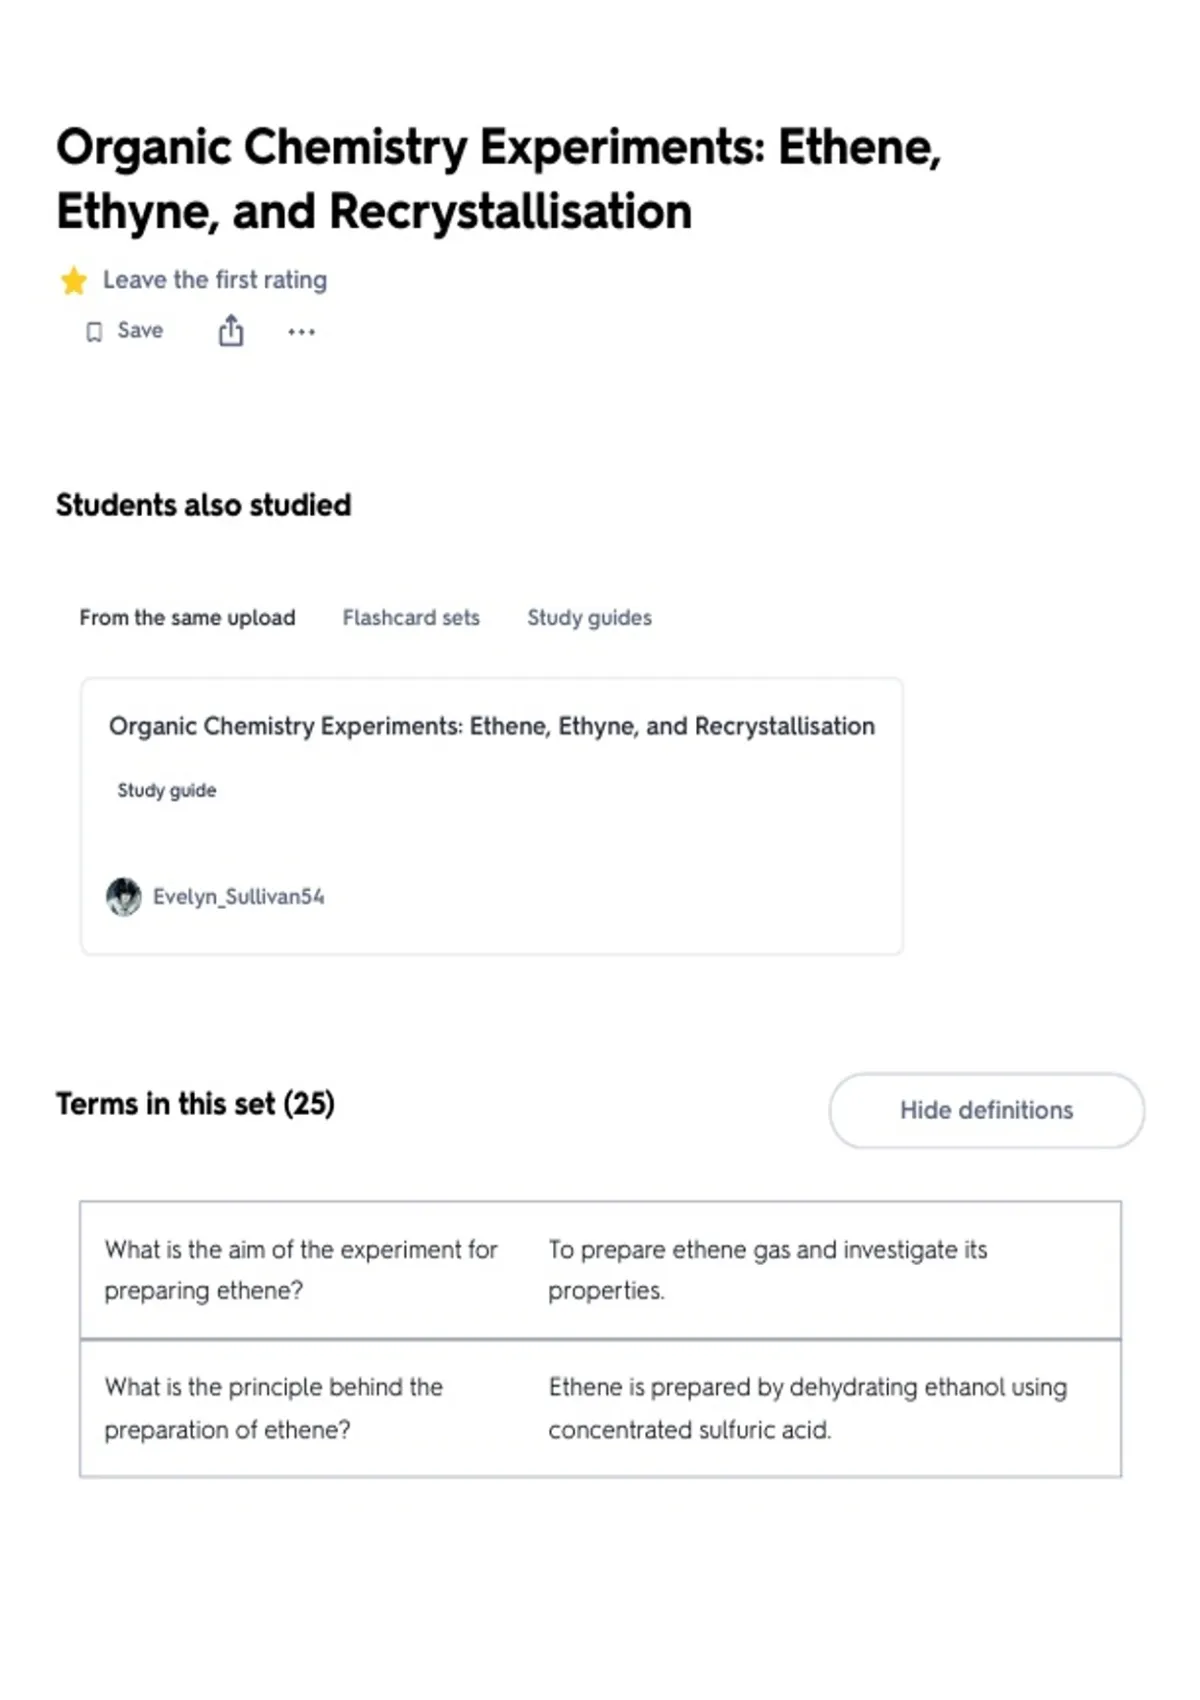
Task: Click the 'Terms in this set (25)' heading
Action: click(x=195, y=1104)
